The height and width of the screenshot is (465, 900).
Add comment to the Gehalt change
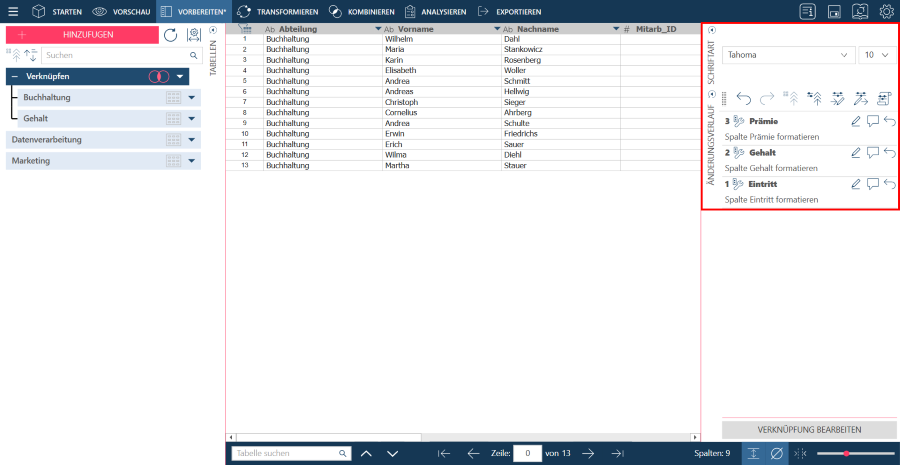click(873, 153)
